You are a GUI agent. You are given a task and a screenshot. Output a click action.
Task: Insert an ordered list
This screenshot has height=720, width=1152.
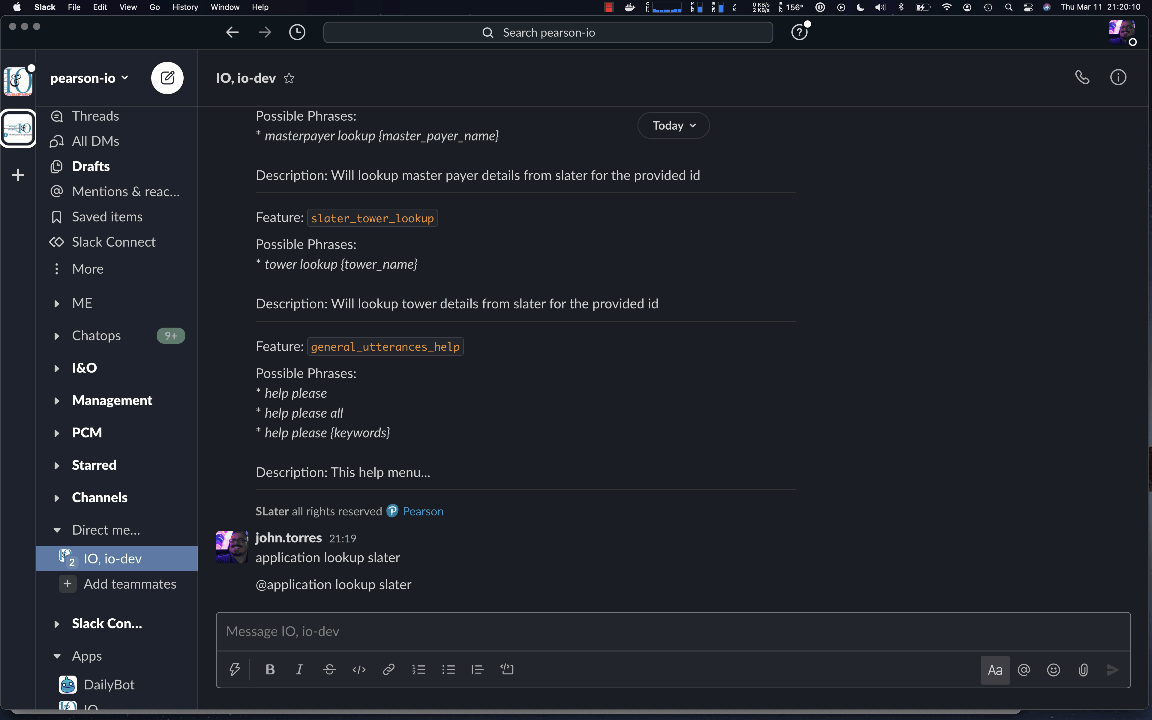(419, 669)
